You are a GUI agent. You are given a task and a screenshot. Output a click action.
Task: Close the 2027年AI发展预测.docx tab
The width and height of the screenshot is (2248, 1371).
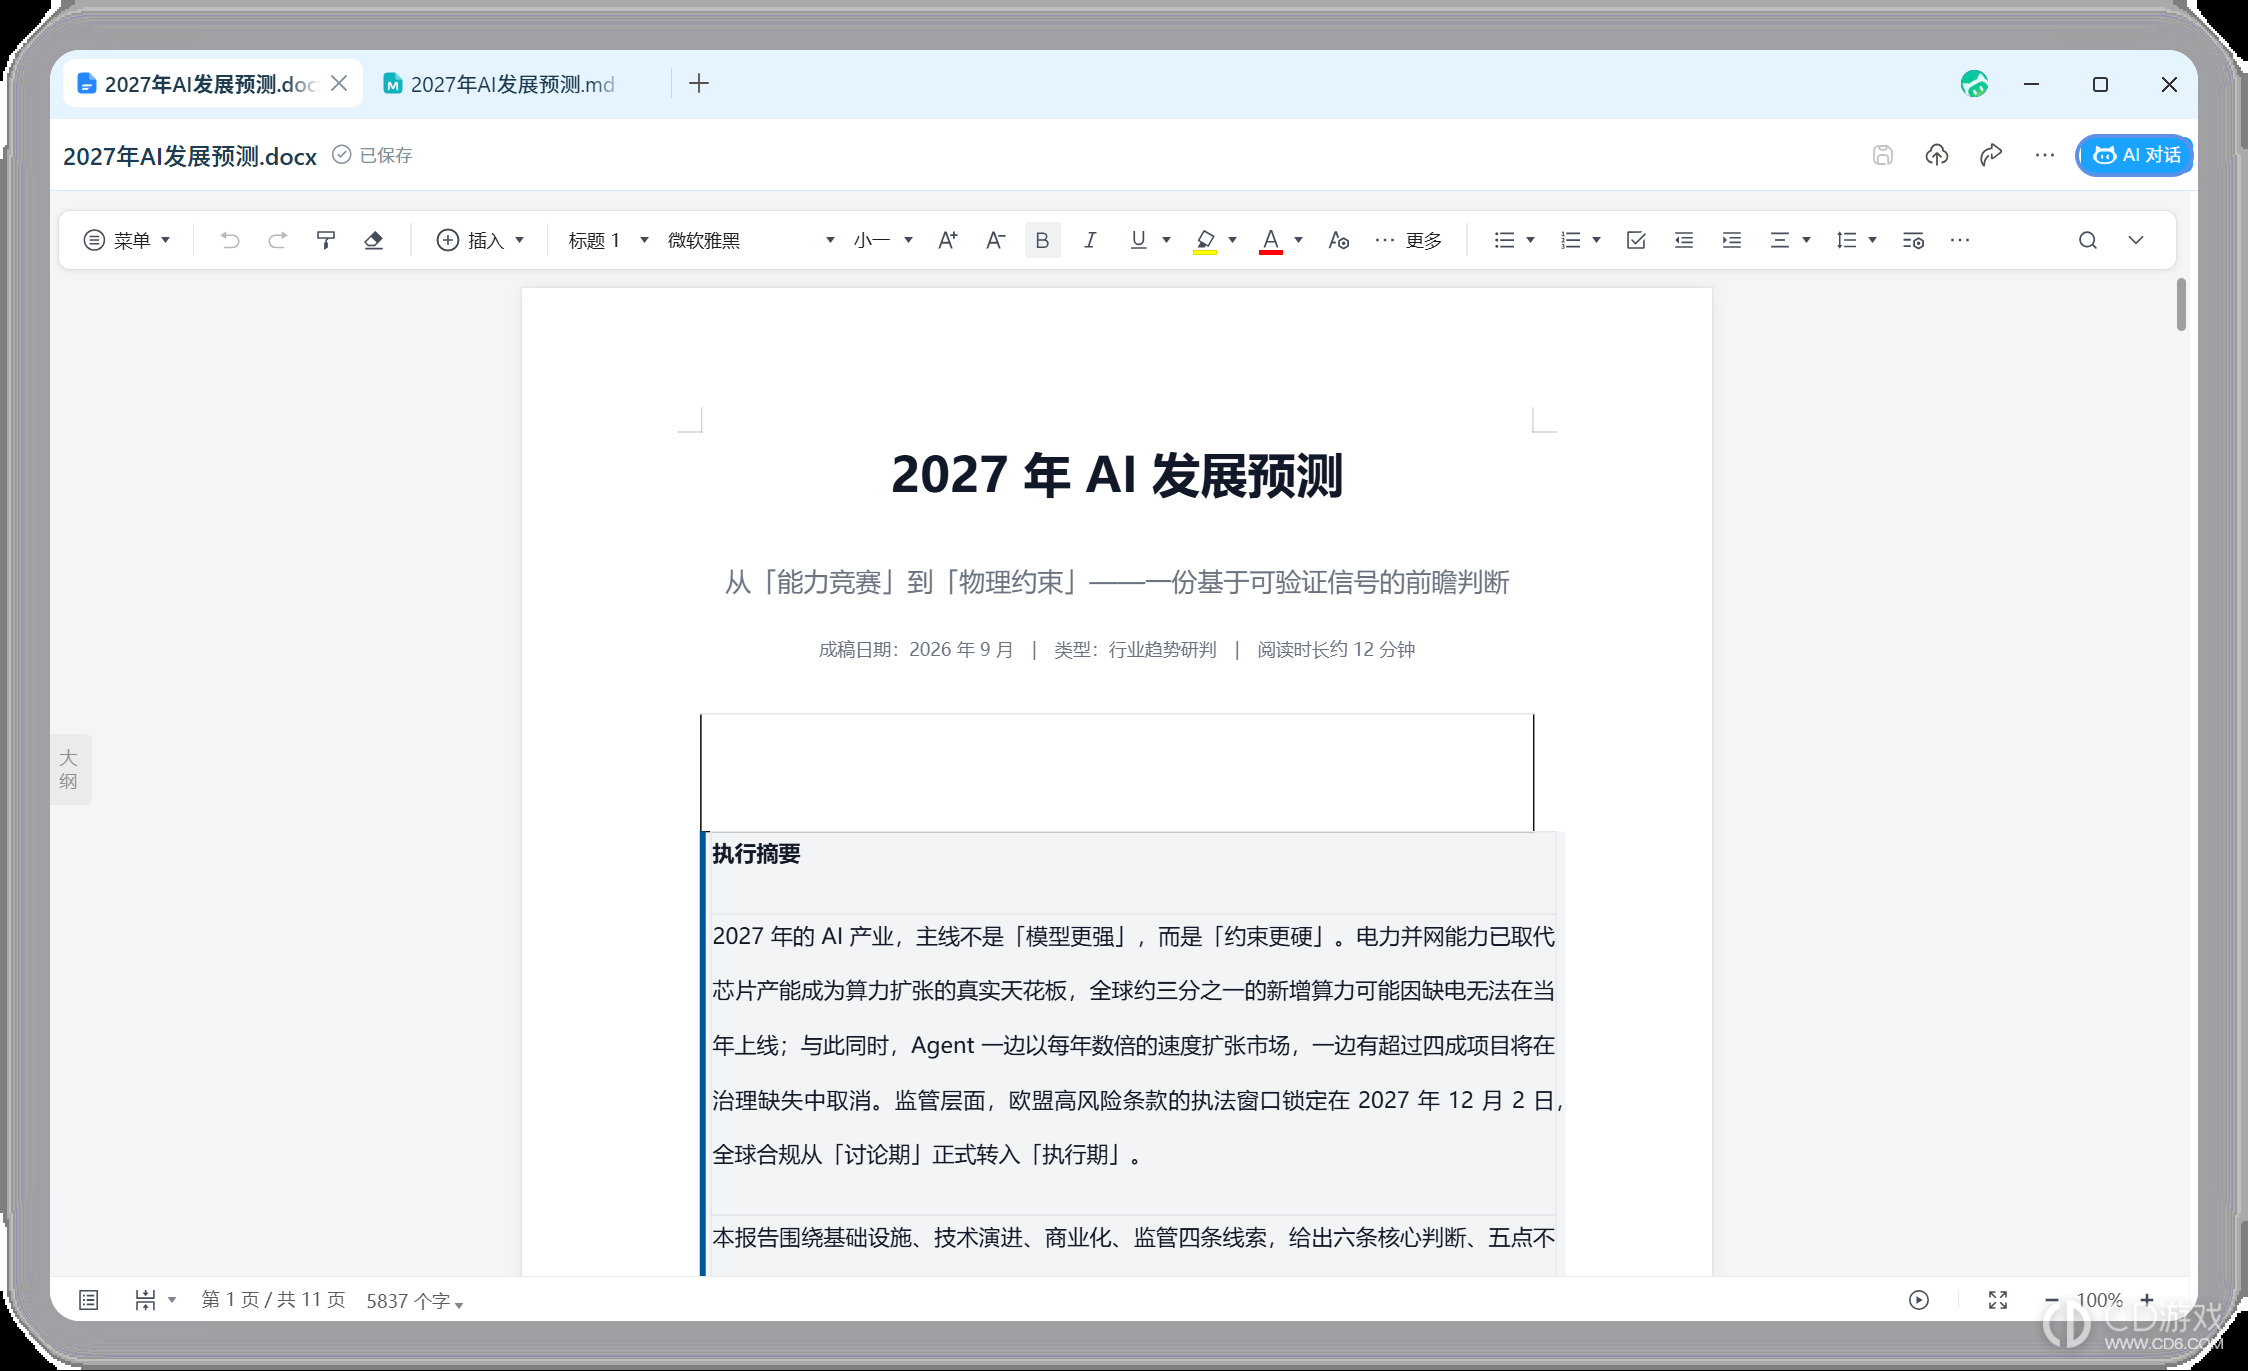tap(339, 83)
